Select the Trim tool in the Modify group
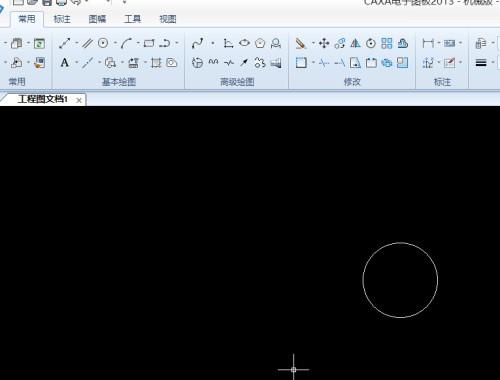Viewport: 500px width, 380px height. click(324, 63)
